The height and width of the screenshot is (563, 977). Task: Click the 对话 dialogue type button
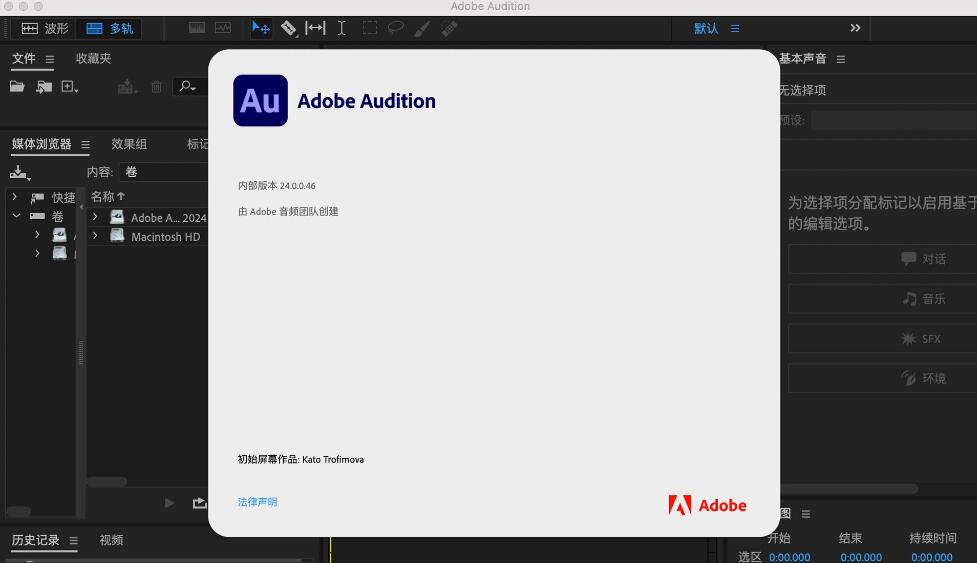pyautogui.click(x=882, y=259)
